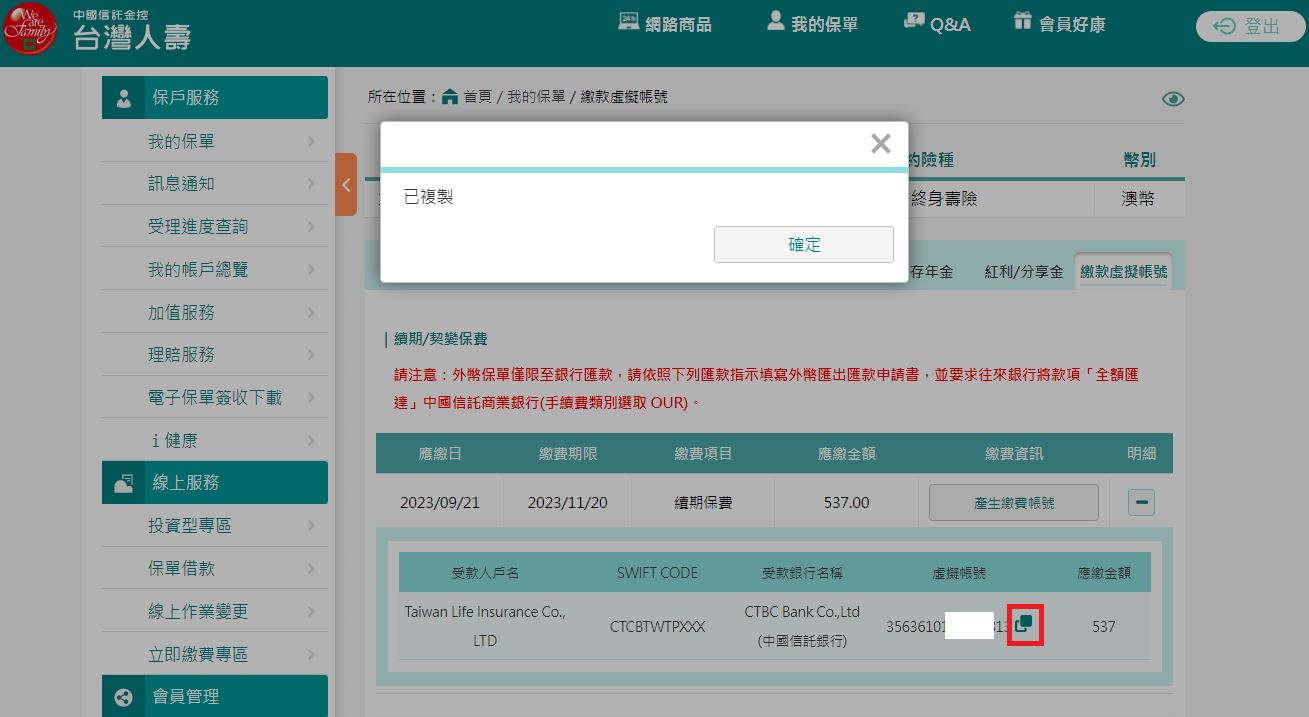
Task: Open the 網路商品 menu
Action: 665,23
